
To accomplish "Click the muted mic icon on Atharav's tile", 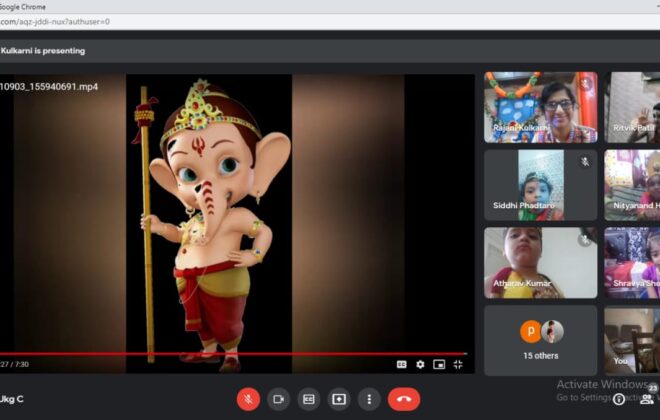I will [x=585, y=239].
